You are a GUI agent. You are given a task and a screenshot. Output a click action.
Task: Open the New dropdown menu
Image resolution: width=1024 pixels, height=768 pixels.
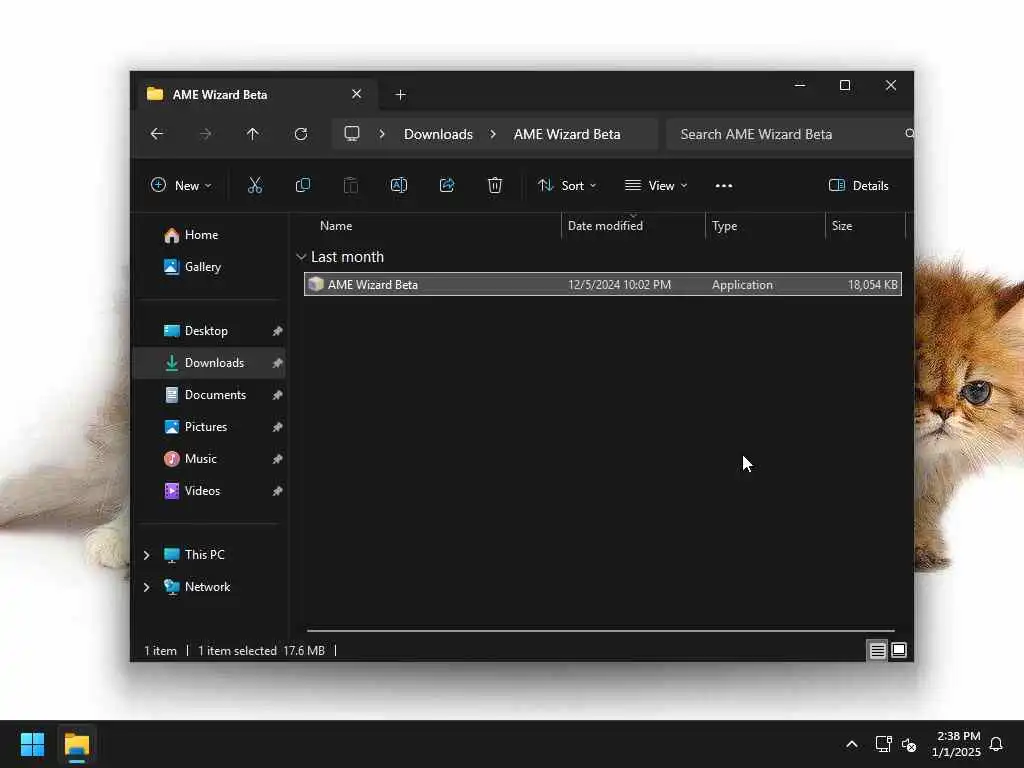pyautogui.click(x=181, y=185)
